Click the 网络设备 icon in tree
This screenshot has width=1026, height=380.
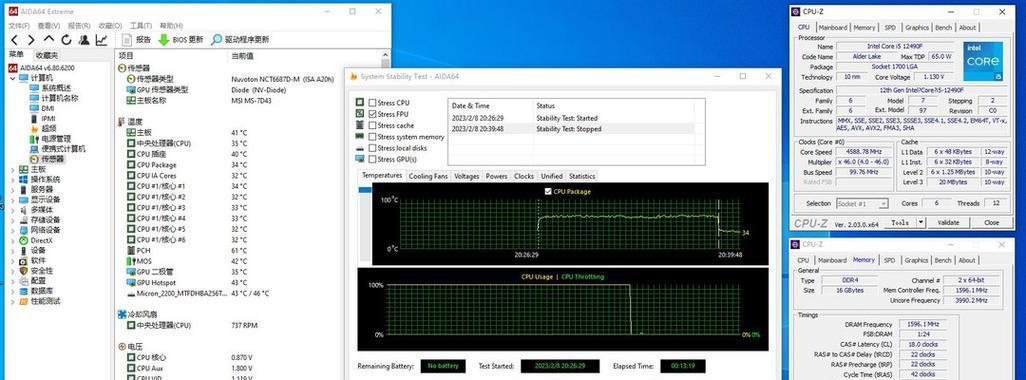click(x=24, y=230)
